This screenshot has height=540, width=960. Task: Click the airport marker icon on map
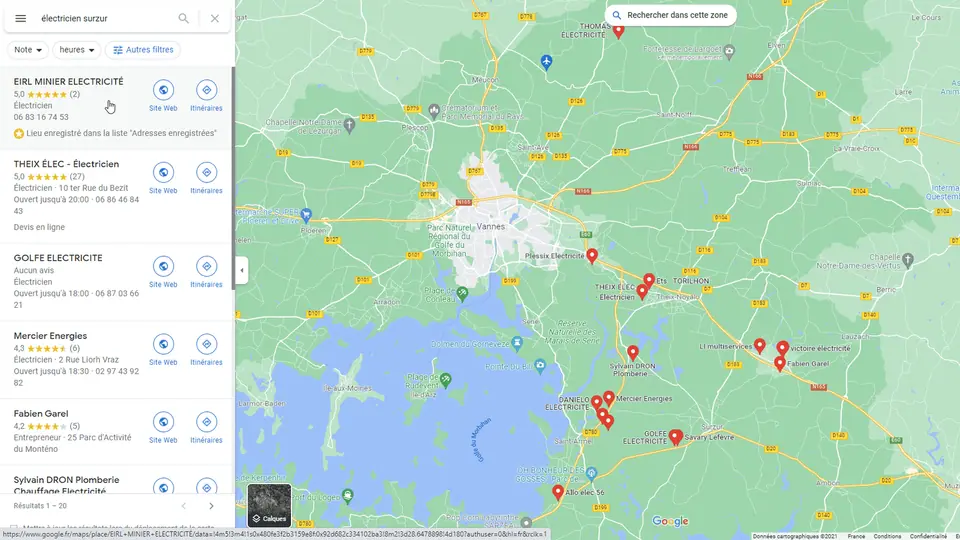click(x=546, y=61)
